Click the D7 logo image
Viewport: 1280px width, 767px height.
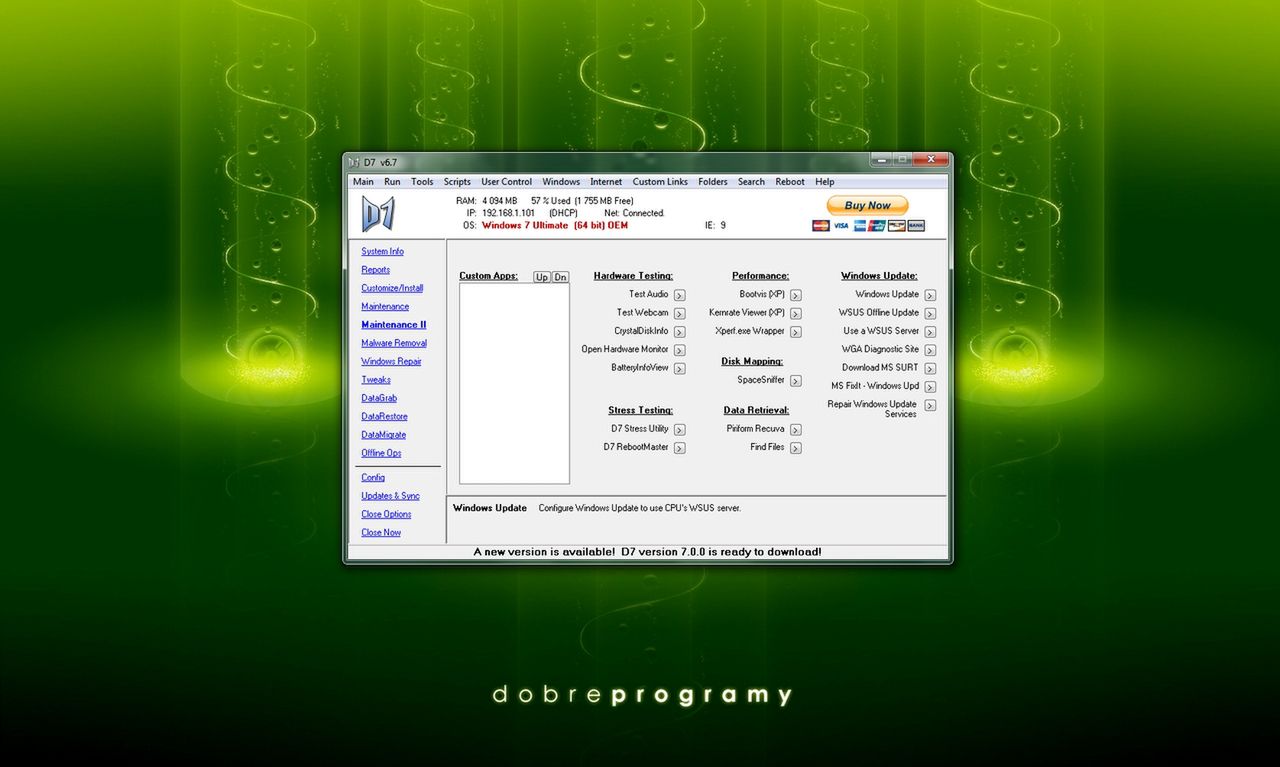(x=378, y=213)
